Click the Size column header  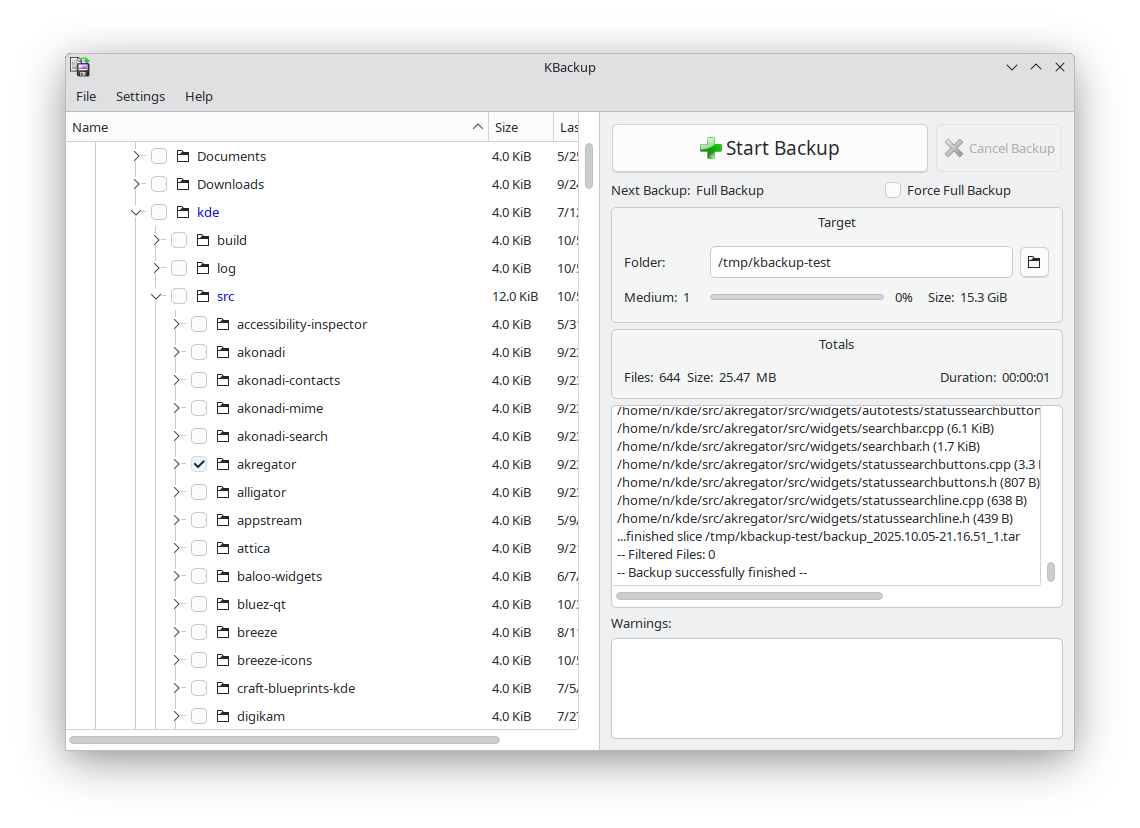tap(520, 127)
